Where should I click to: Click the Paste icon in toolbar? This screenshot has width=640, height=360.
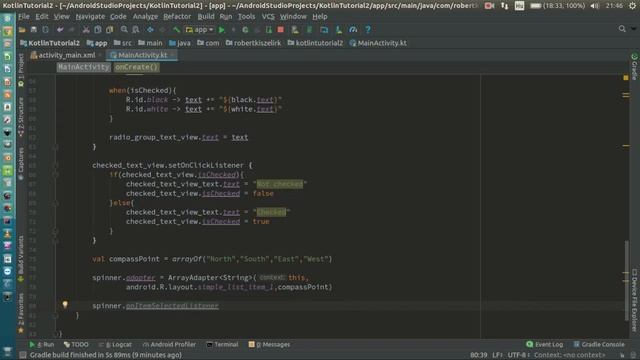[x=109, y=29]
